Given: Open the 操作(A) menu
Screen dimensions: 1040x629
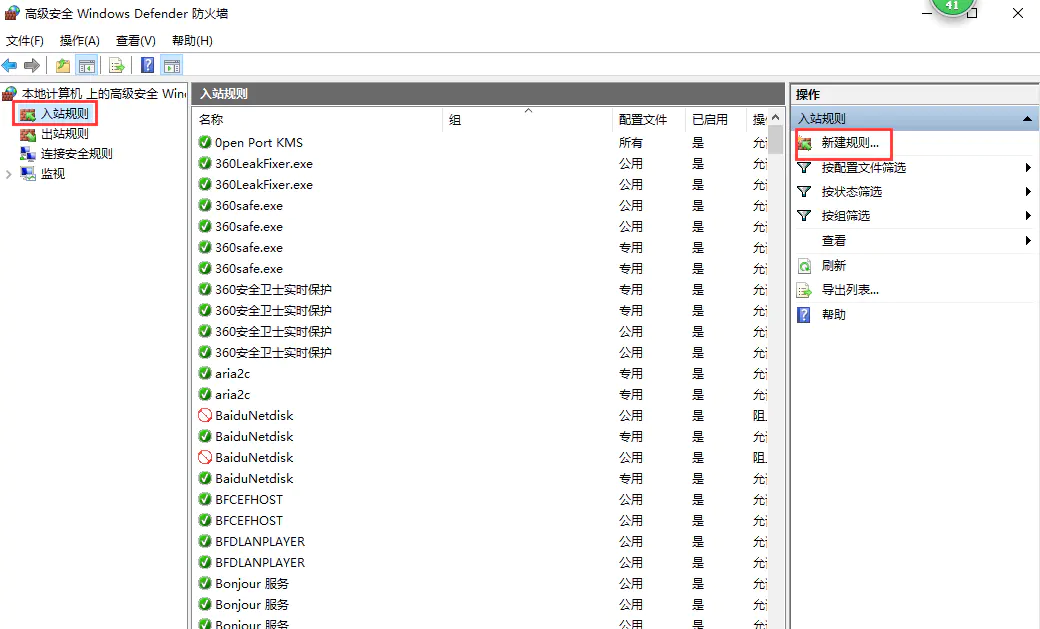Looking at the screenshot, I should (79, 41).
